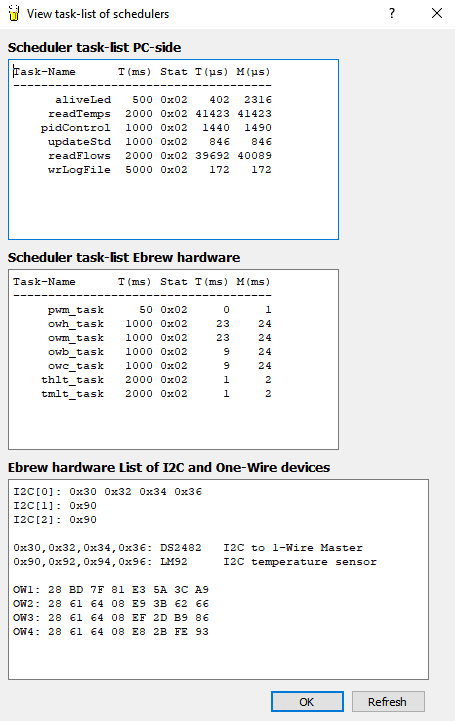Screen dimensions: 455x721
Task: Click the tmlt_task line
Action: [142, 394]
